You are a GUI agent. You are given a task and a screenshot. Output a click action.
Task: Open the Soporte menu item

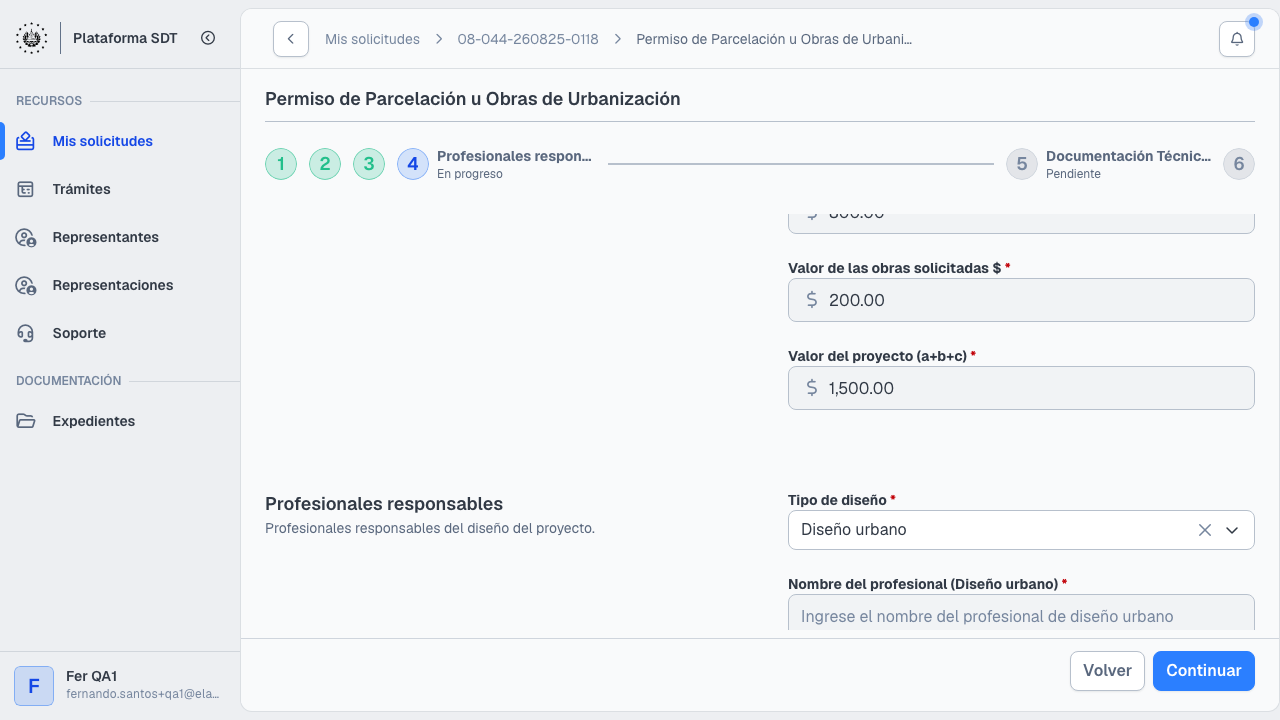click(x=122, y=333)
